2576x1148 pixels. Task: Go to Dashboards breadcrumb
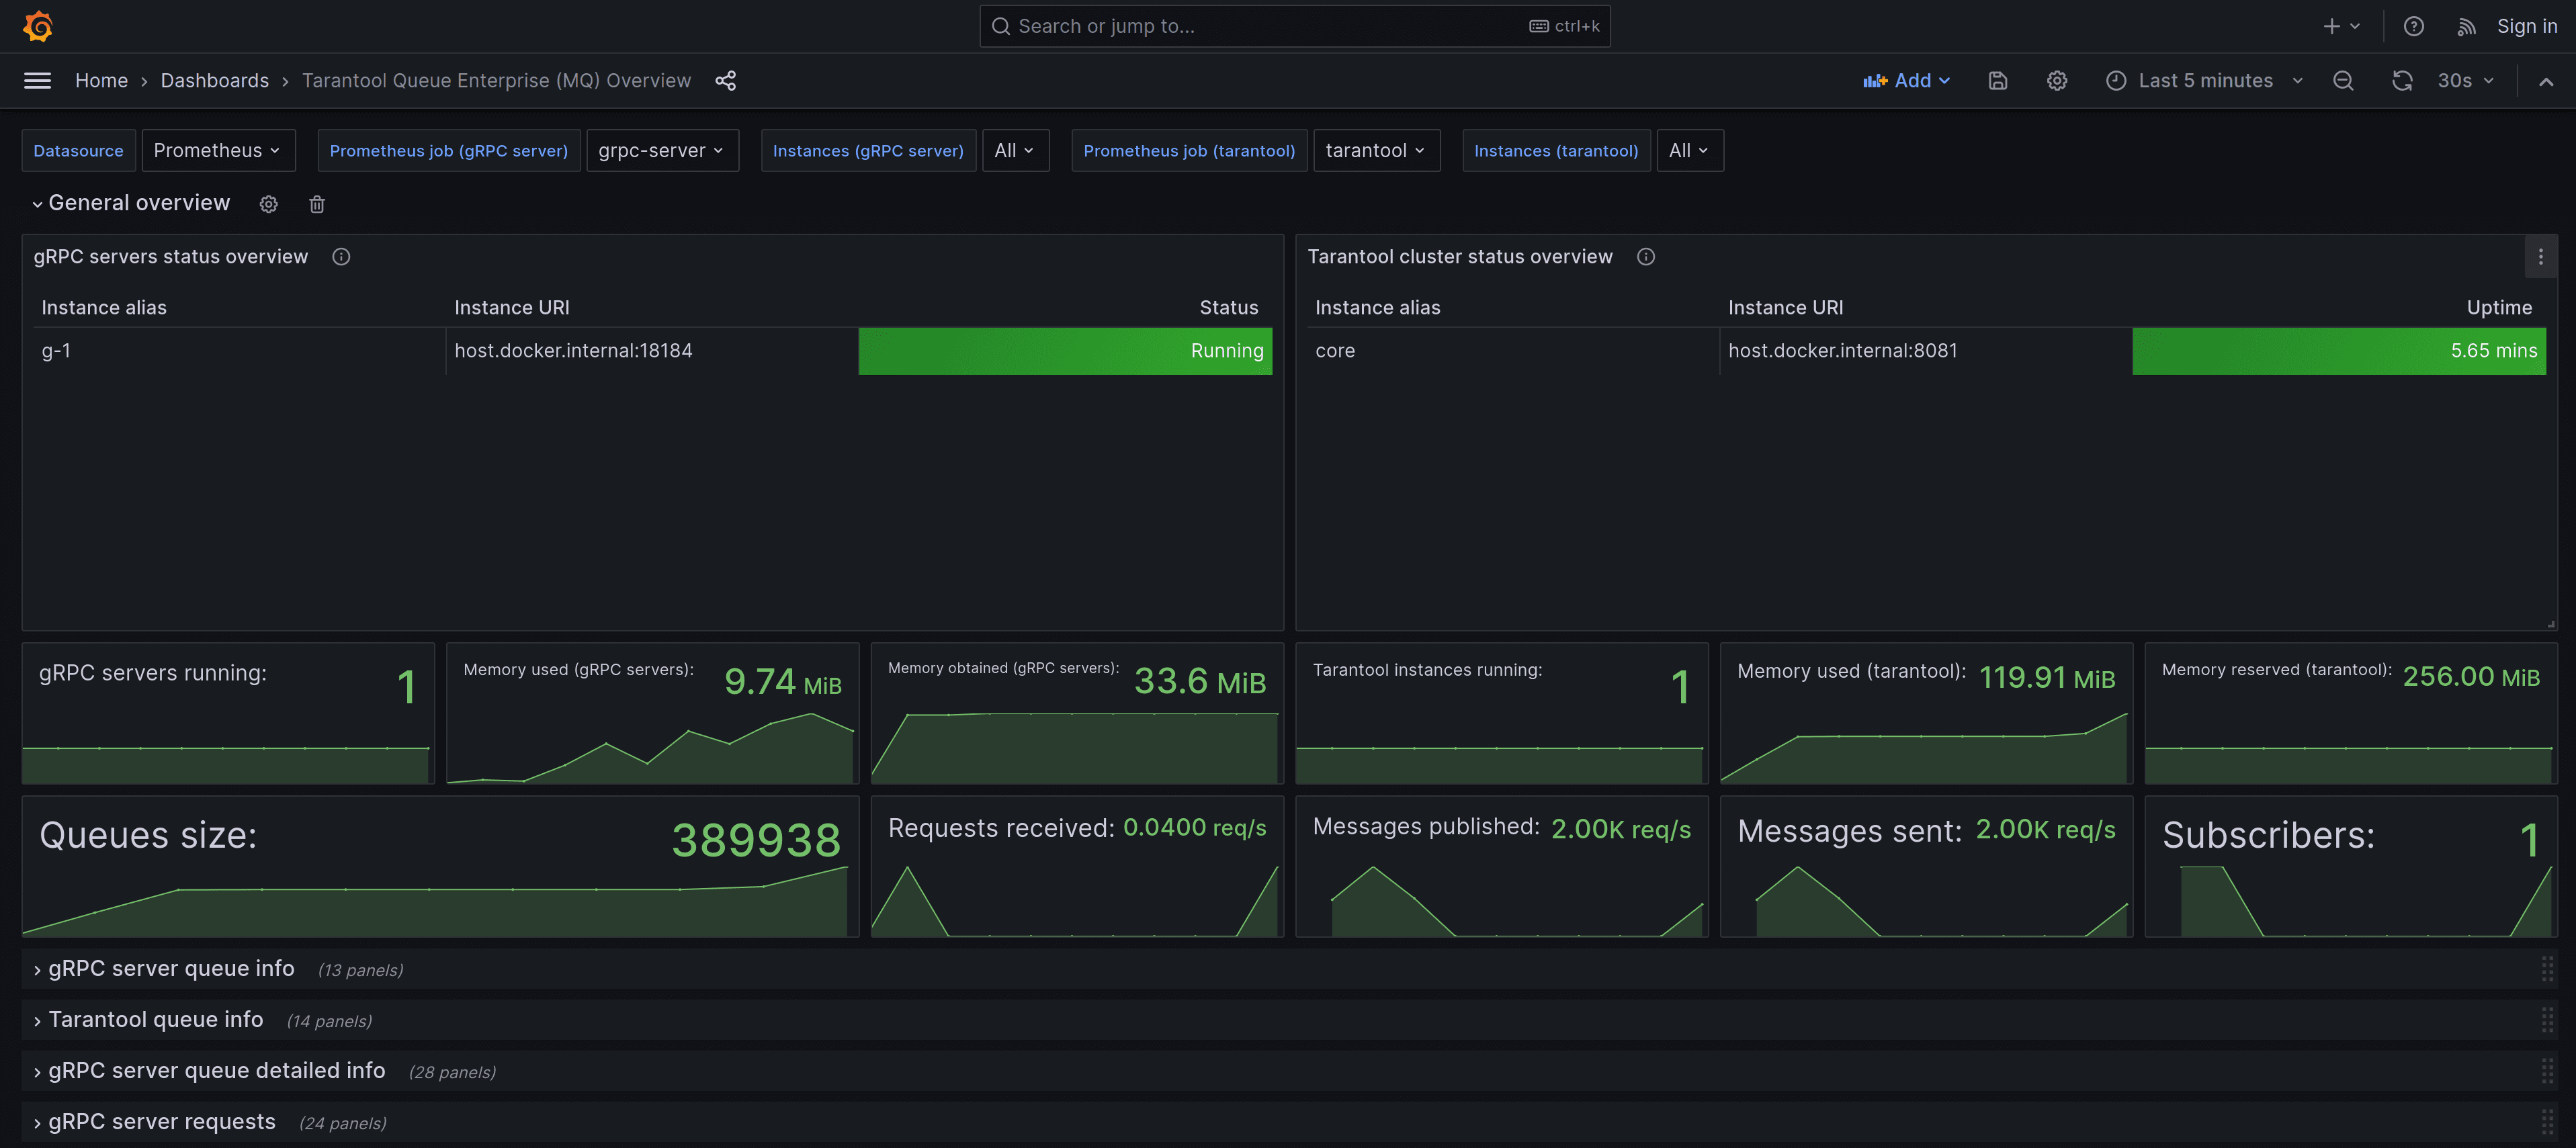pos(215,81)
